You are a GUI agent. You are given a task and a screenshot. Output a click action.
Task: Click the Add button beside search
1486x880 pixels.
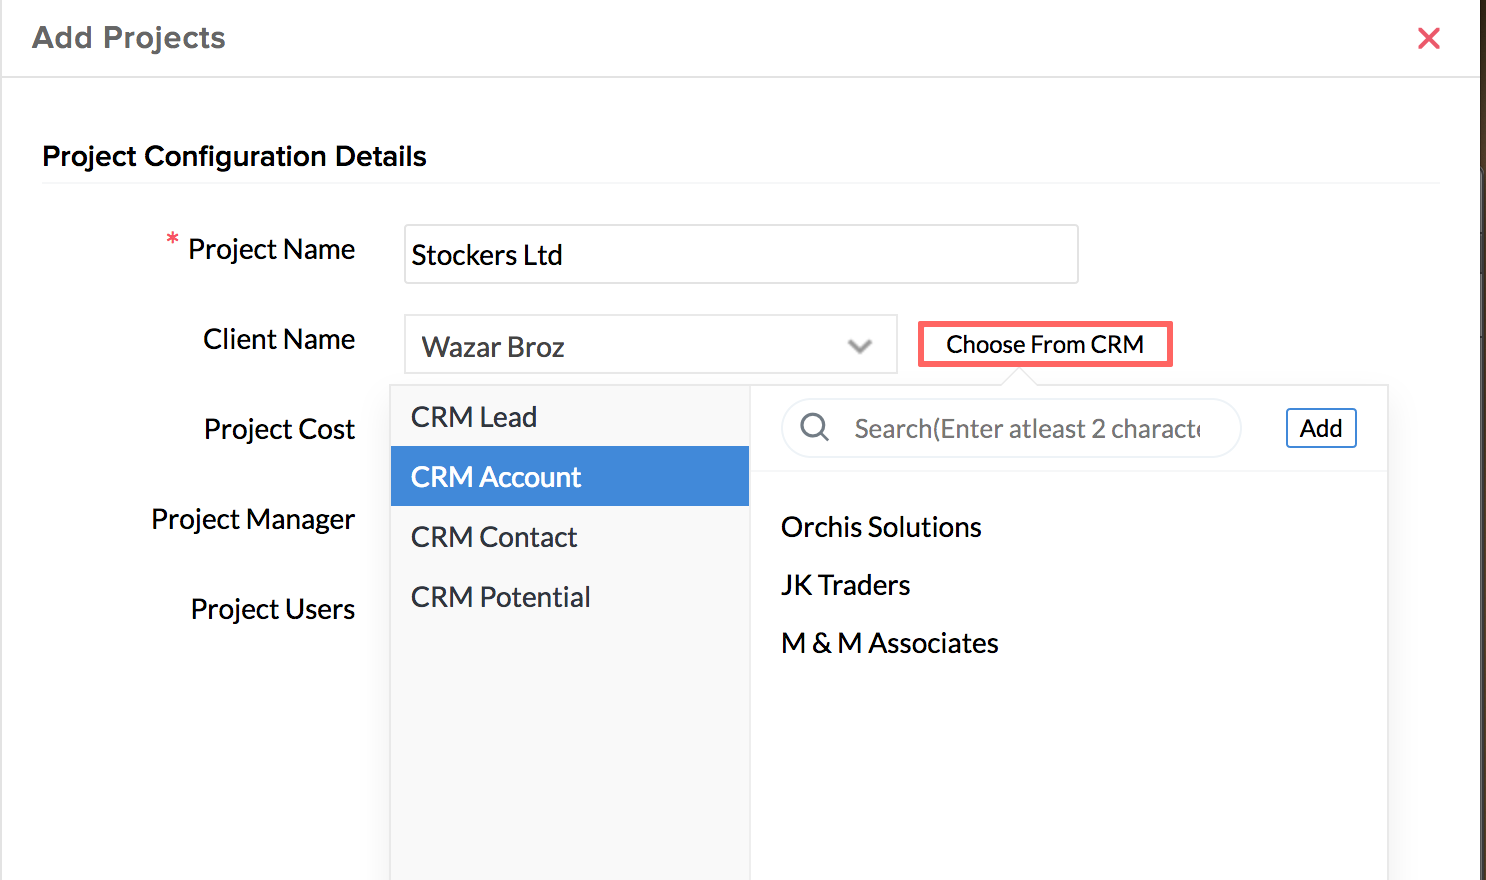pos(1320,428)
